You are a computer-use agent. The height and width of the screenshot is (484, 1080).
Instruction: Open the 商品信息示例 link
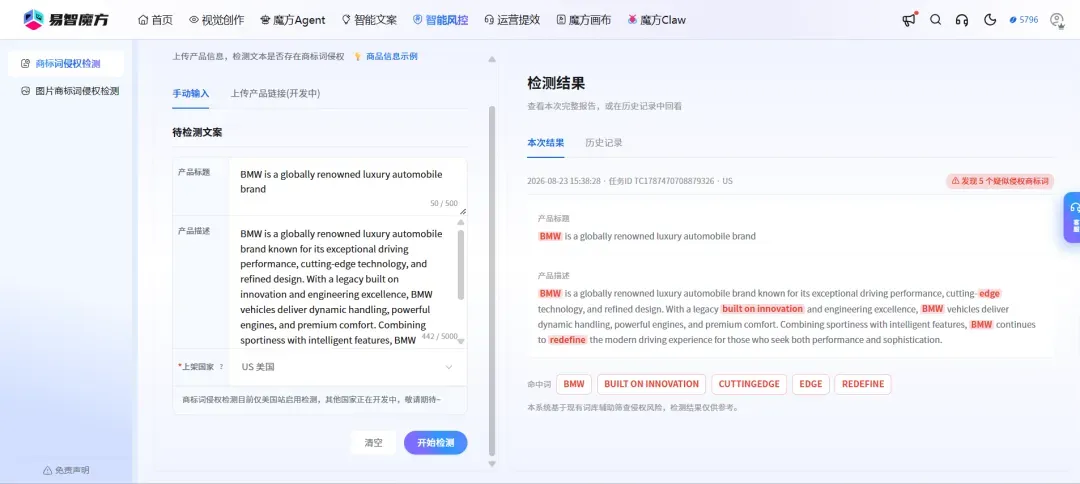click(x=391, y=56)
